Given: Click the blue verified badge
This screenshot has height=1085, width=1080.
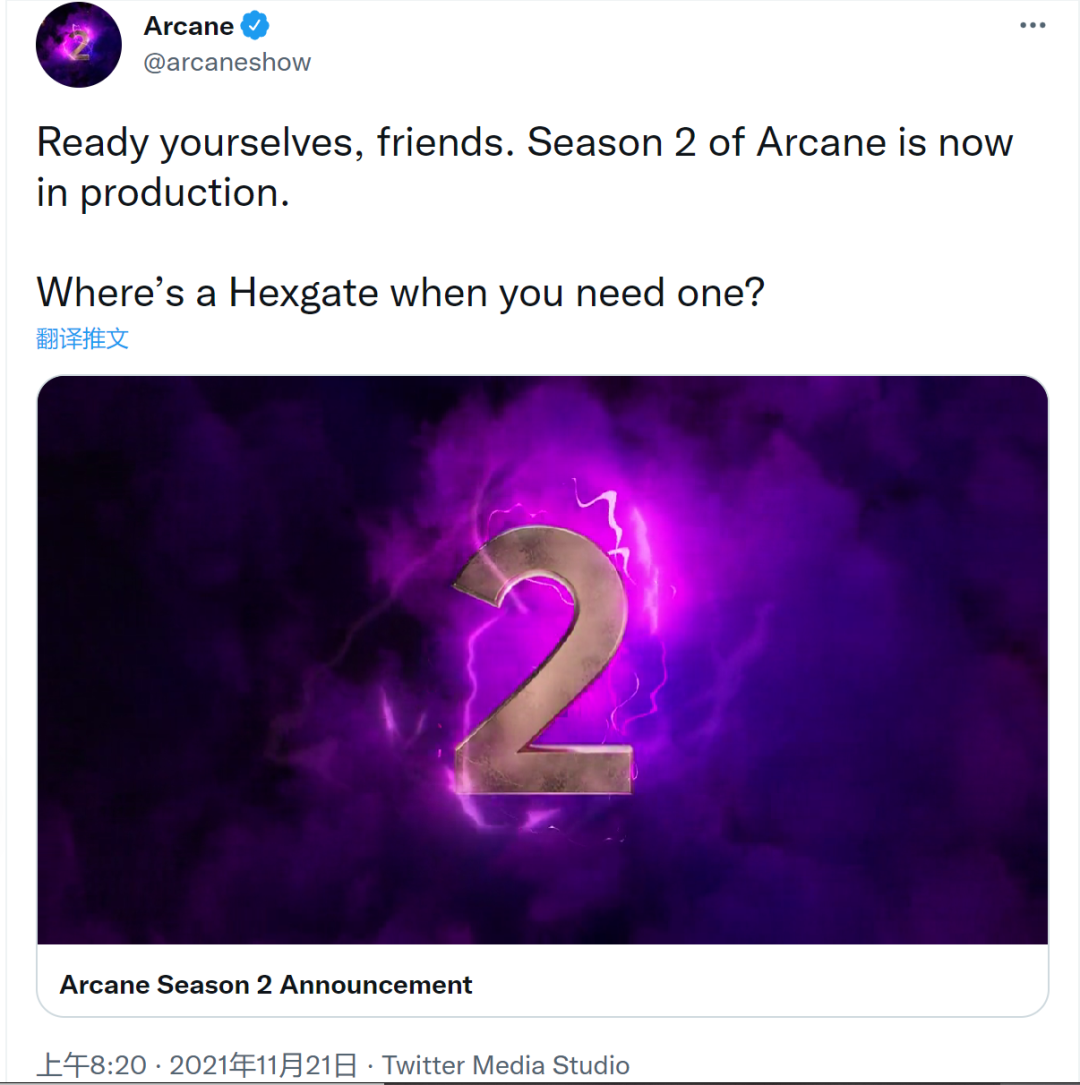Looking at the screenshot, I should click(255, 26).
